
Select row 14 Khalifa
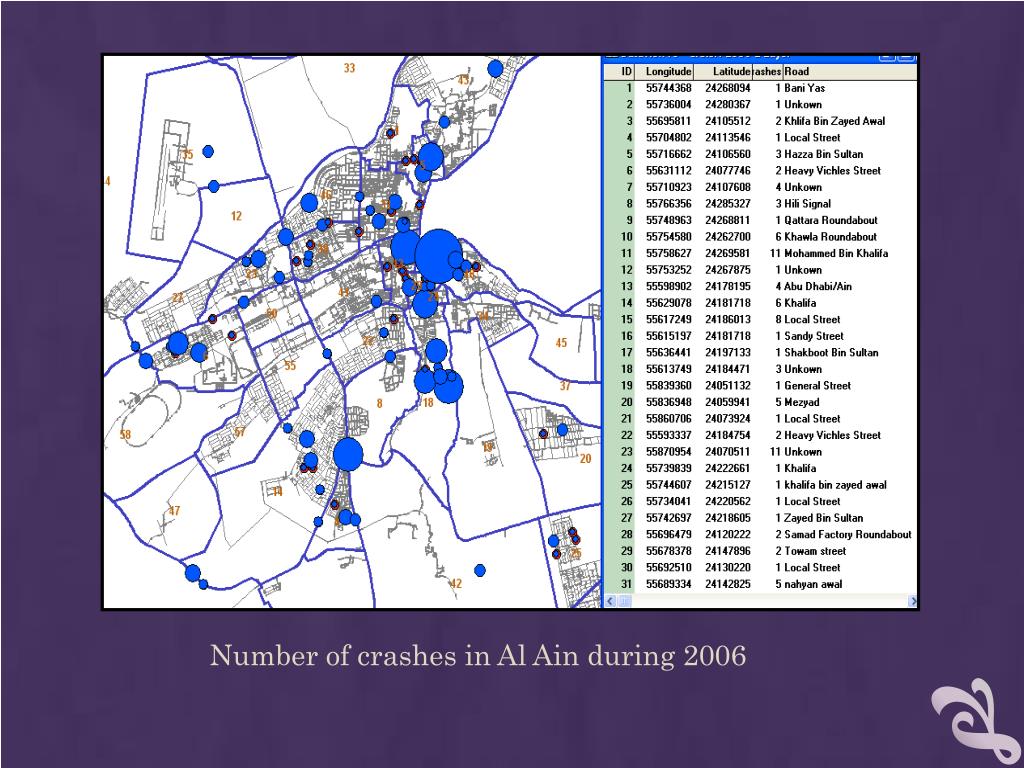coord(761,303)
